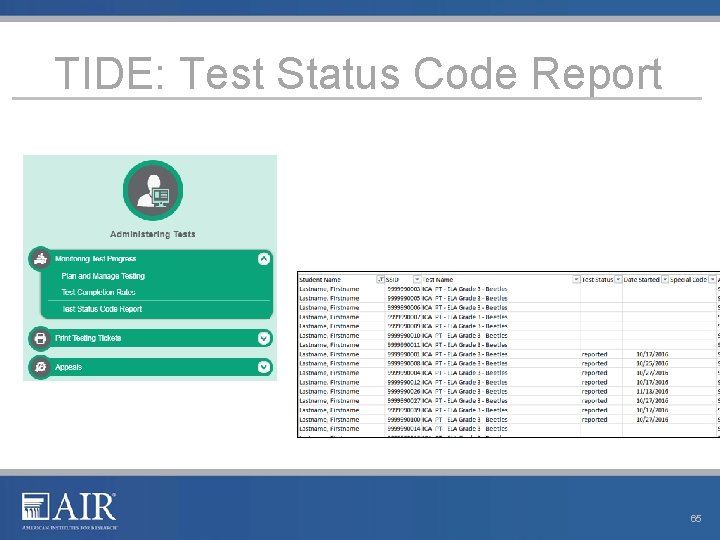Image resolution: width=720 pixels, height=540 pixels.
Task: Open the Special Code column filter dropdown
Action: pos(712,279)
